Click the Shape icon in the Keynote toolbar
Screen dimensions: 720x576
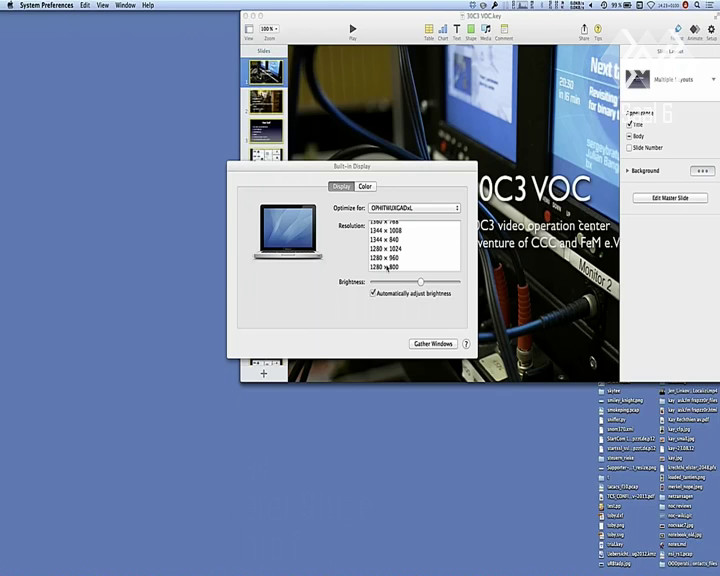[x=471, y=32]
